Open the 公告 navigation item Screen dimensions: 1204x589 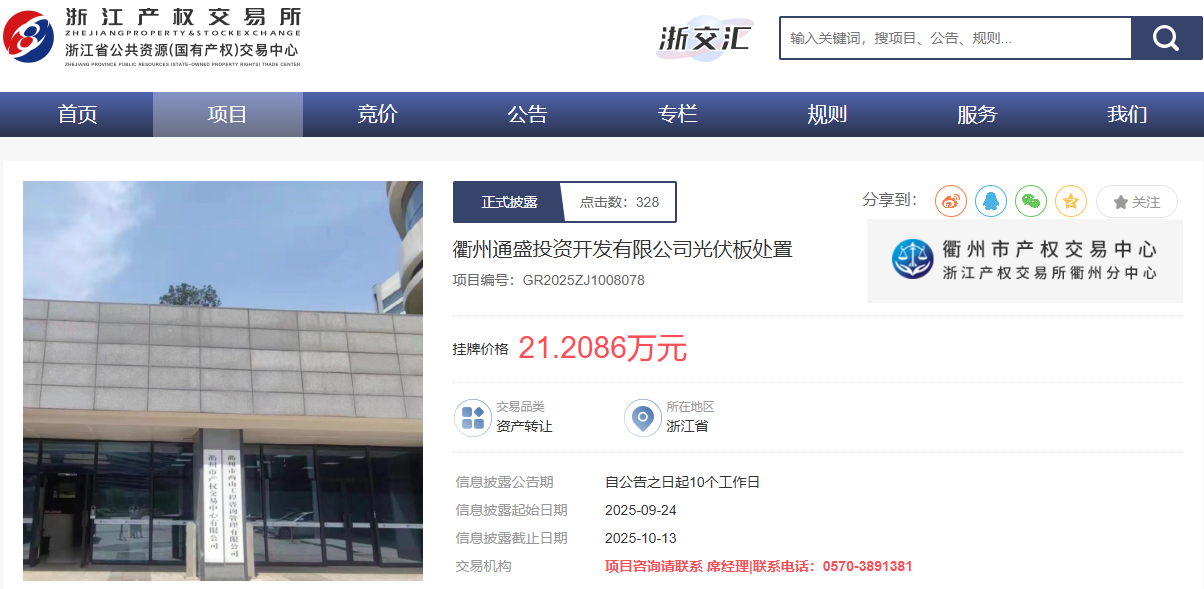(x=527, y=115)
